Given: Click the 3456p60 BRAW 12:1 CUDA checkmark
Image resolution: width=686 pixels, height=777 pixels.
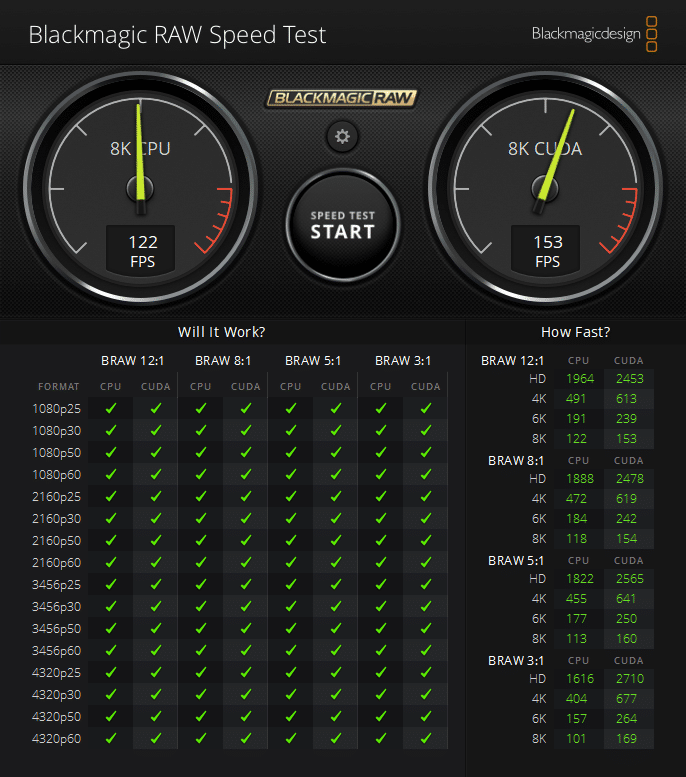Looking at the screenshot, I should coord(156,650).
